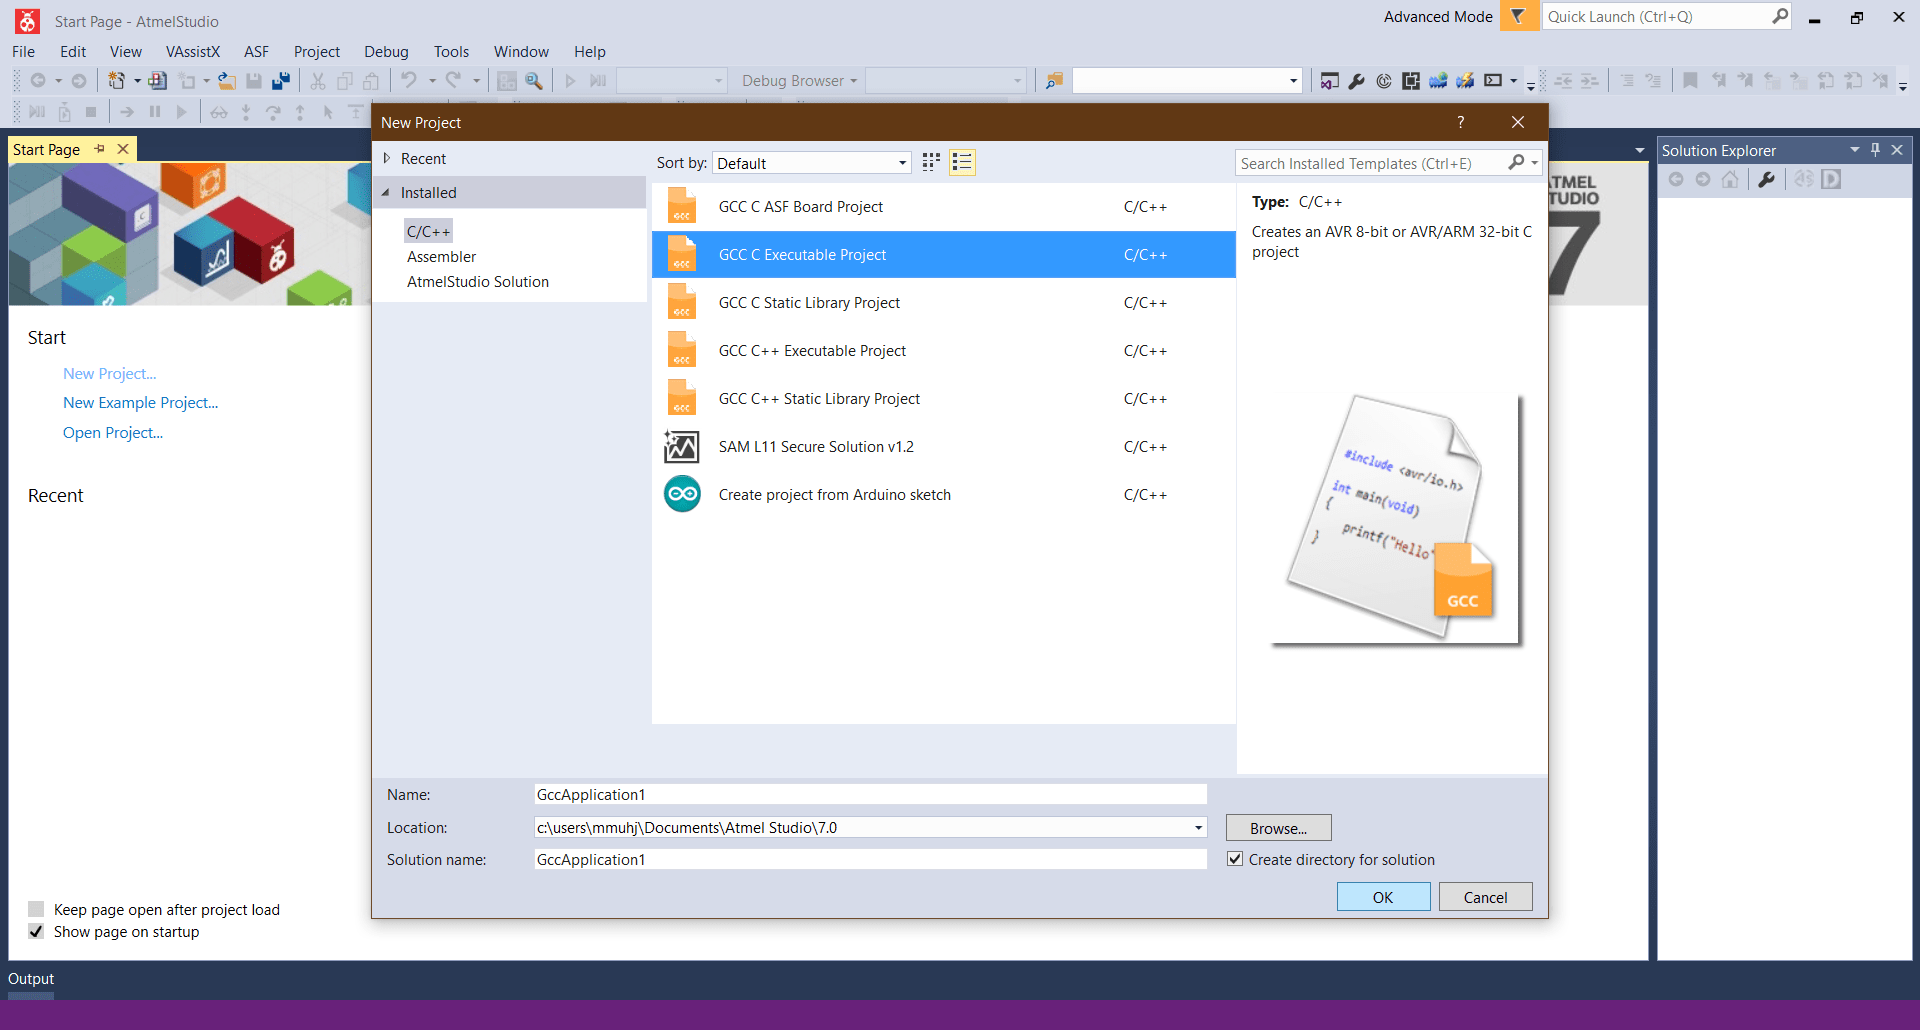Open the Tools menu
1920x1030 pixels.
451,52
